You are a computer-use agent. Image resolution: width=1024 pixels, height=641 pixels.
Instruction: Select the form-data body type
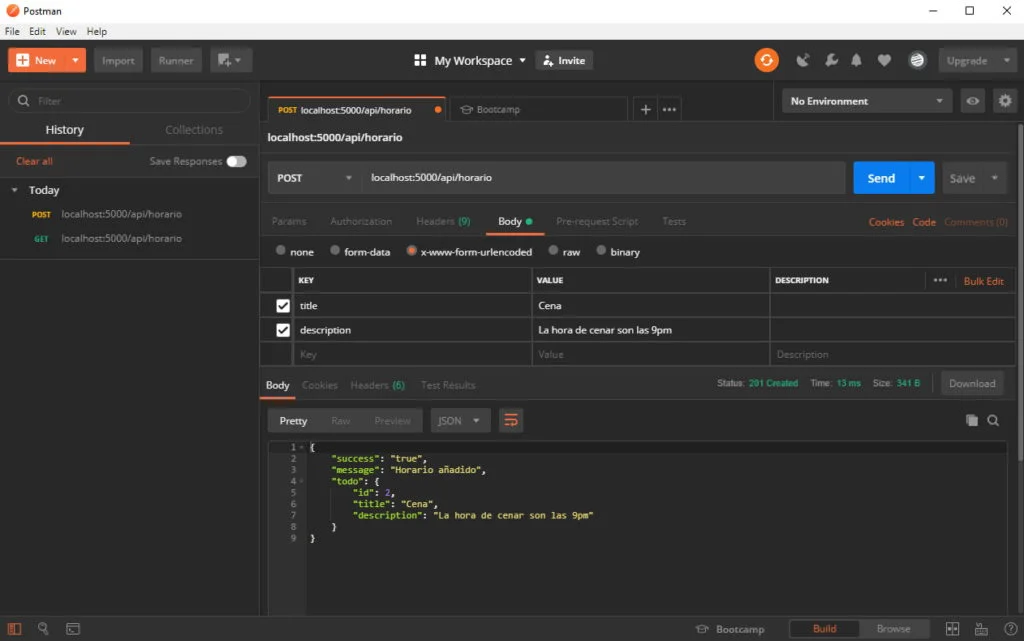[x=335, y=250]
